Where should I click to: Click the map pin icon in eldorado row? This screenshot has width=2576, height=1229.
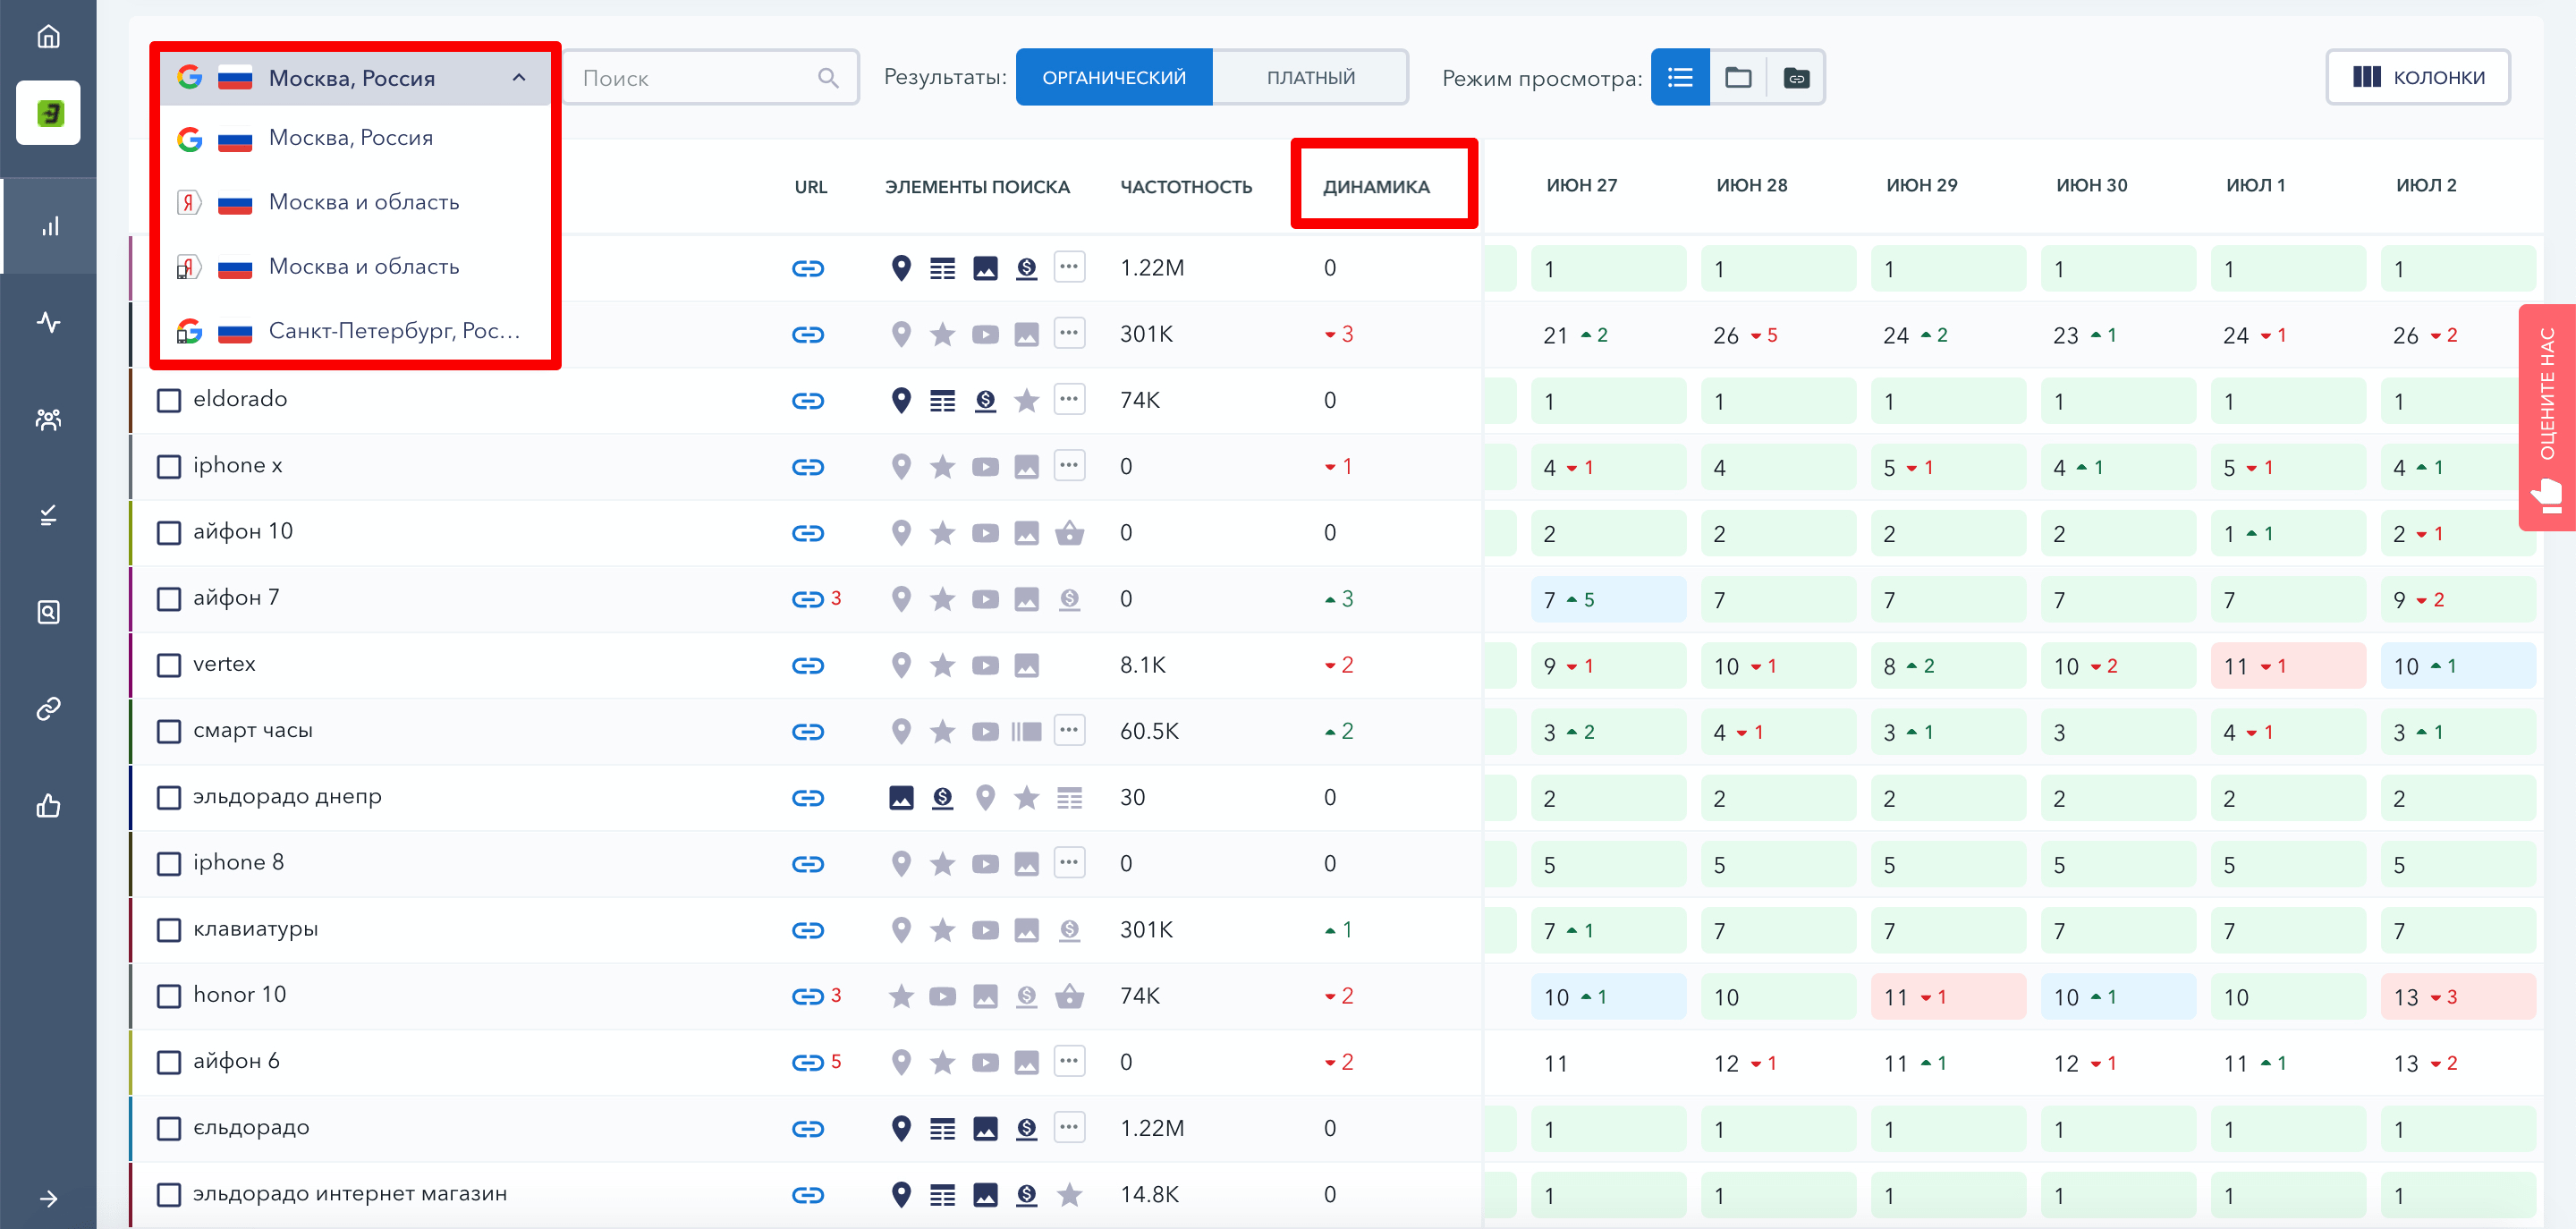901,400
